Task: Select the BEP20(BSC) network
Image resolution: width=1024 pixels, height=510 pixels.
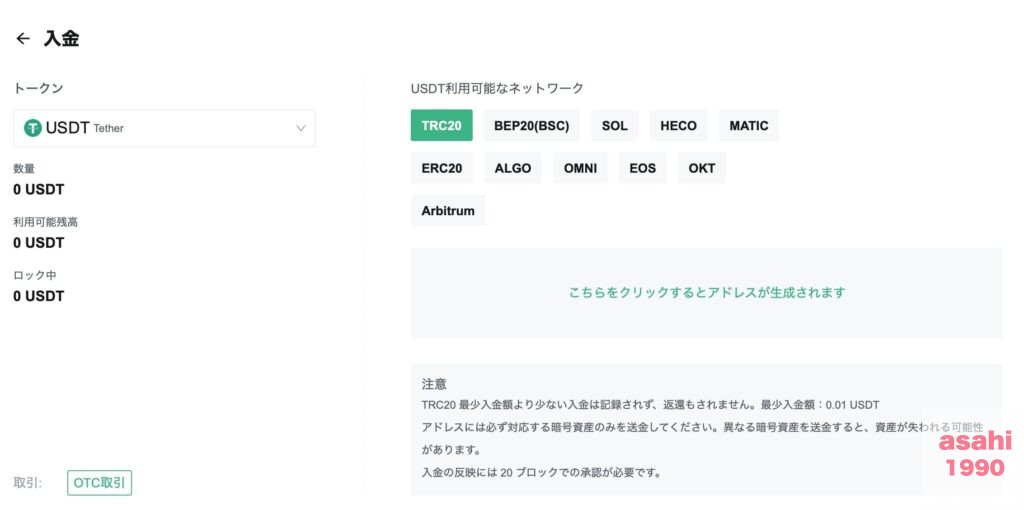Action: 532,125
